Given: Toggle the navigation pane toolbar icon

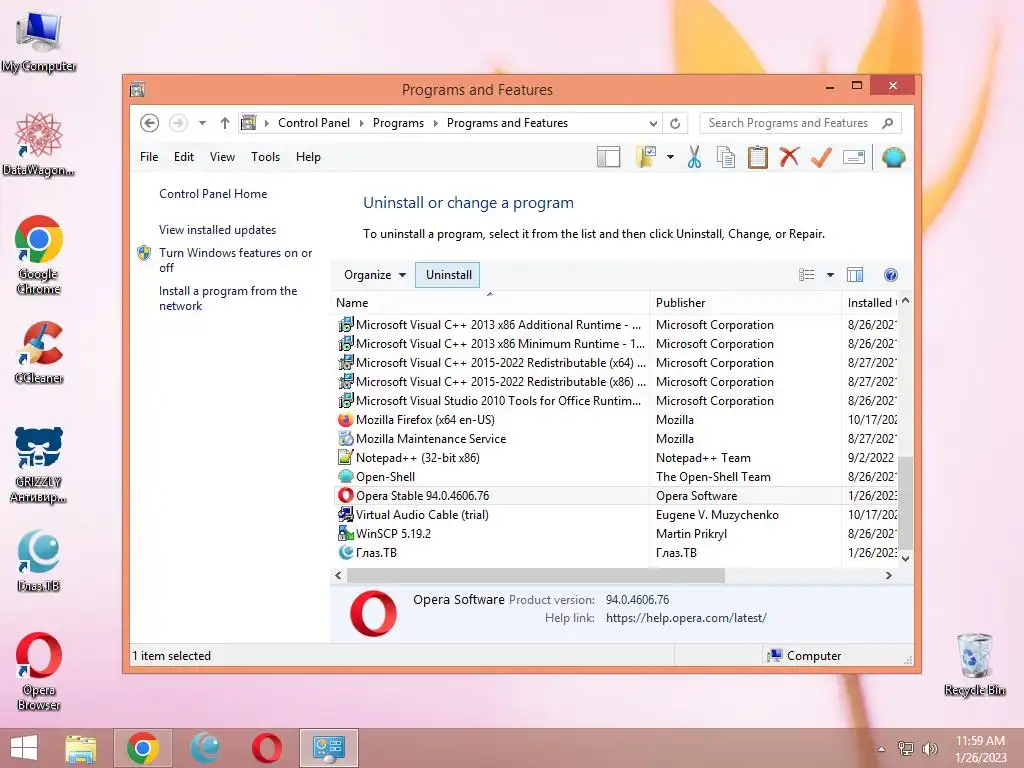Looking at the screenshot, I should tap(608, 157).
